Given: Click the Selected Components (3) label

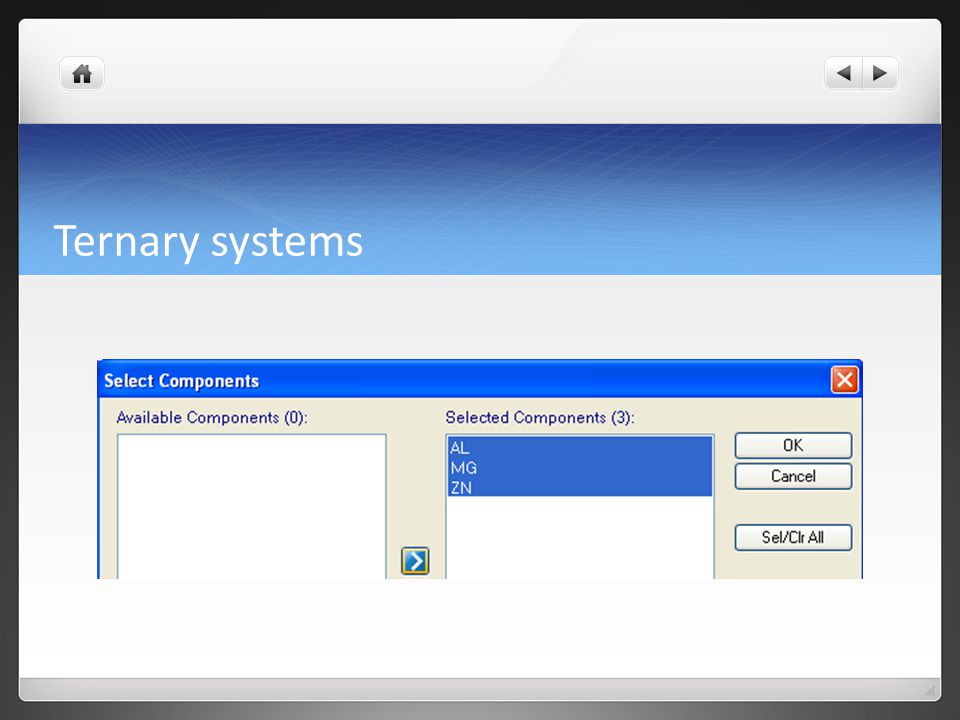Looking at the screenshot, I should coord(539,418).
